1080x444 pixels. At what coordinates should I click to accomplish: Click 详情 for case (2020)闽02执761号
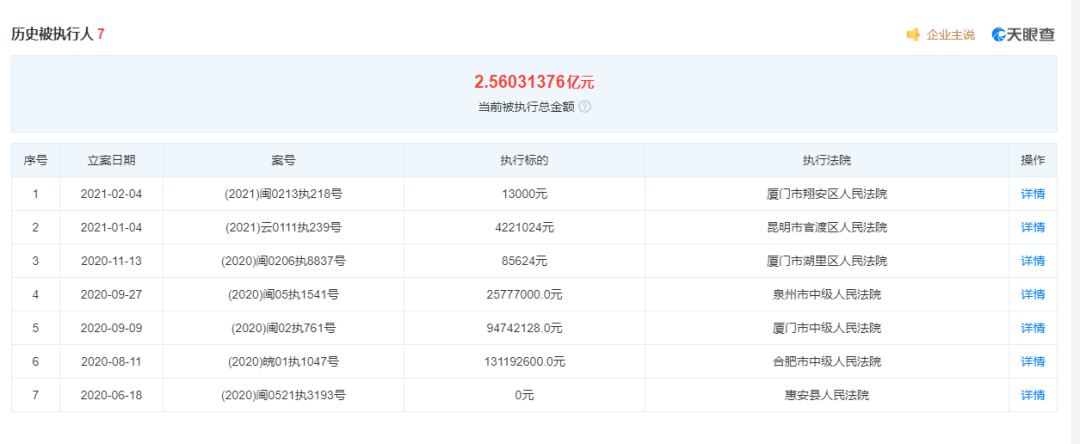pyautogui.click(x=1032, y=328)
